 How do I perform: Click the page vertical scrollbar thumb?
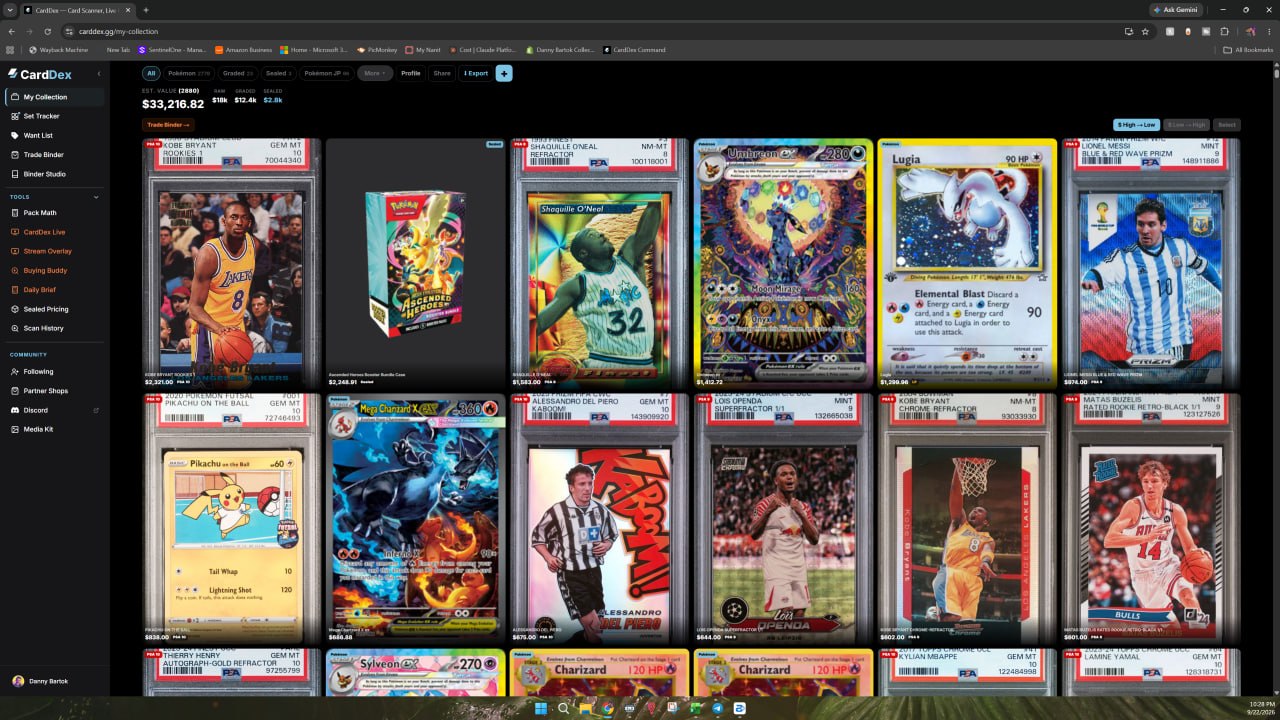pyautogui.click(x=1276, y=72)
